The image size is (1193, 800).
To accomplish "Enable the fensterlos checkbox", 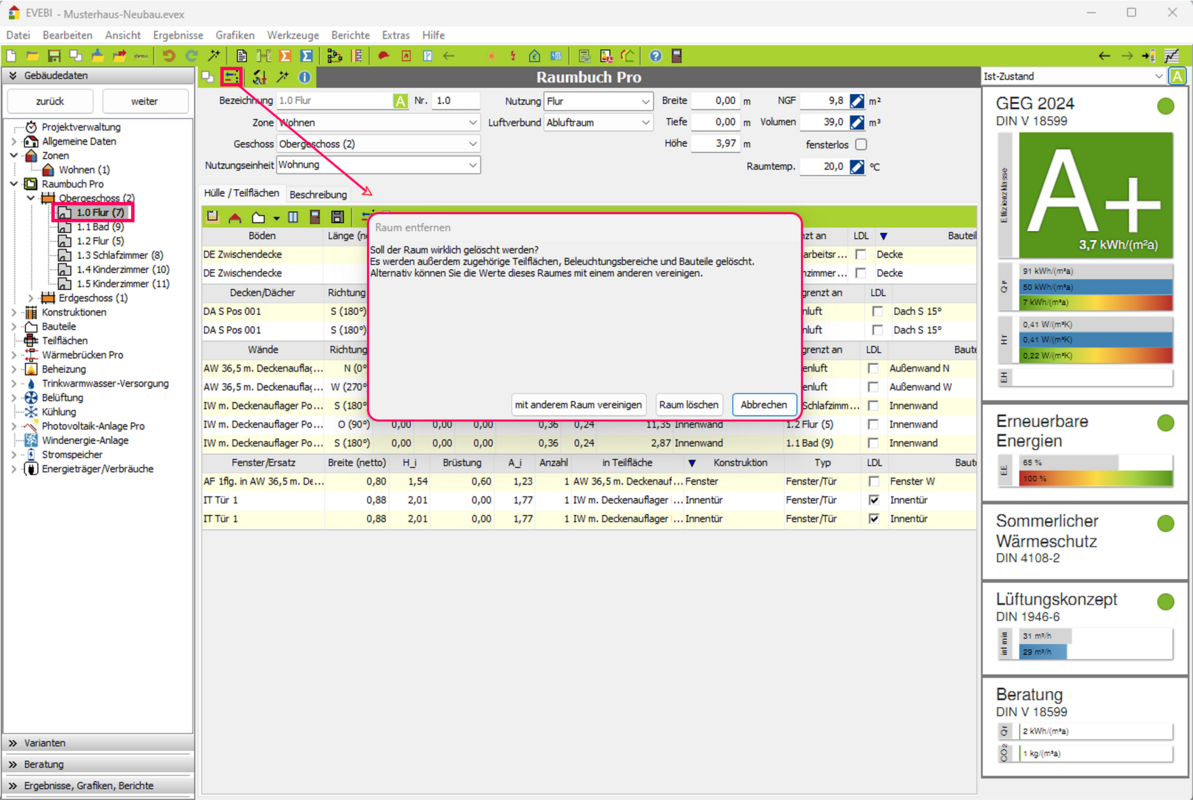I will click(x=861, y=145).
